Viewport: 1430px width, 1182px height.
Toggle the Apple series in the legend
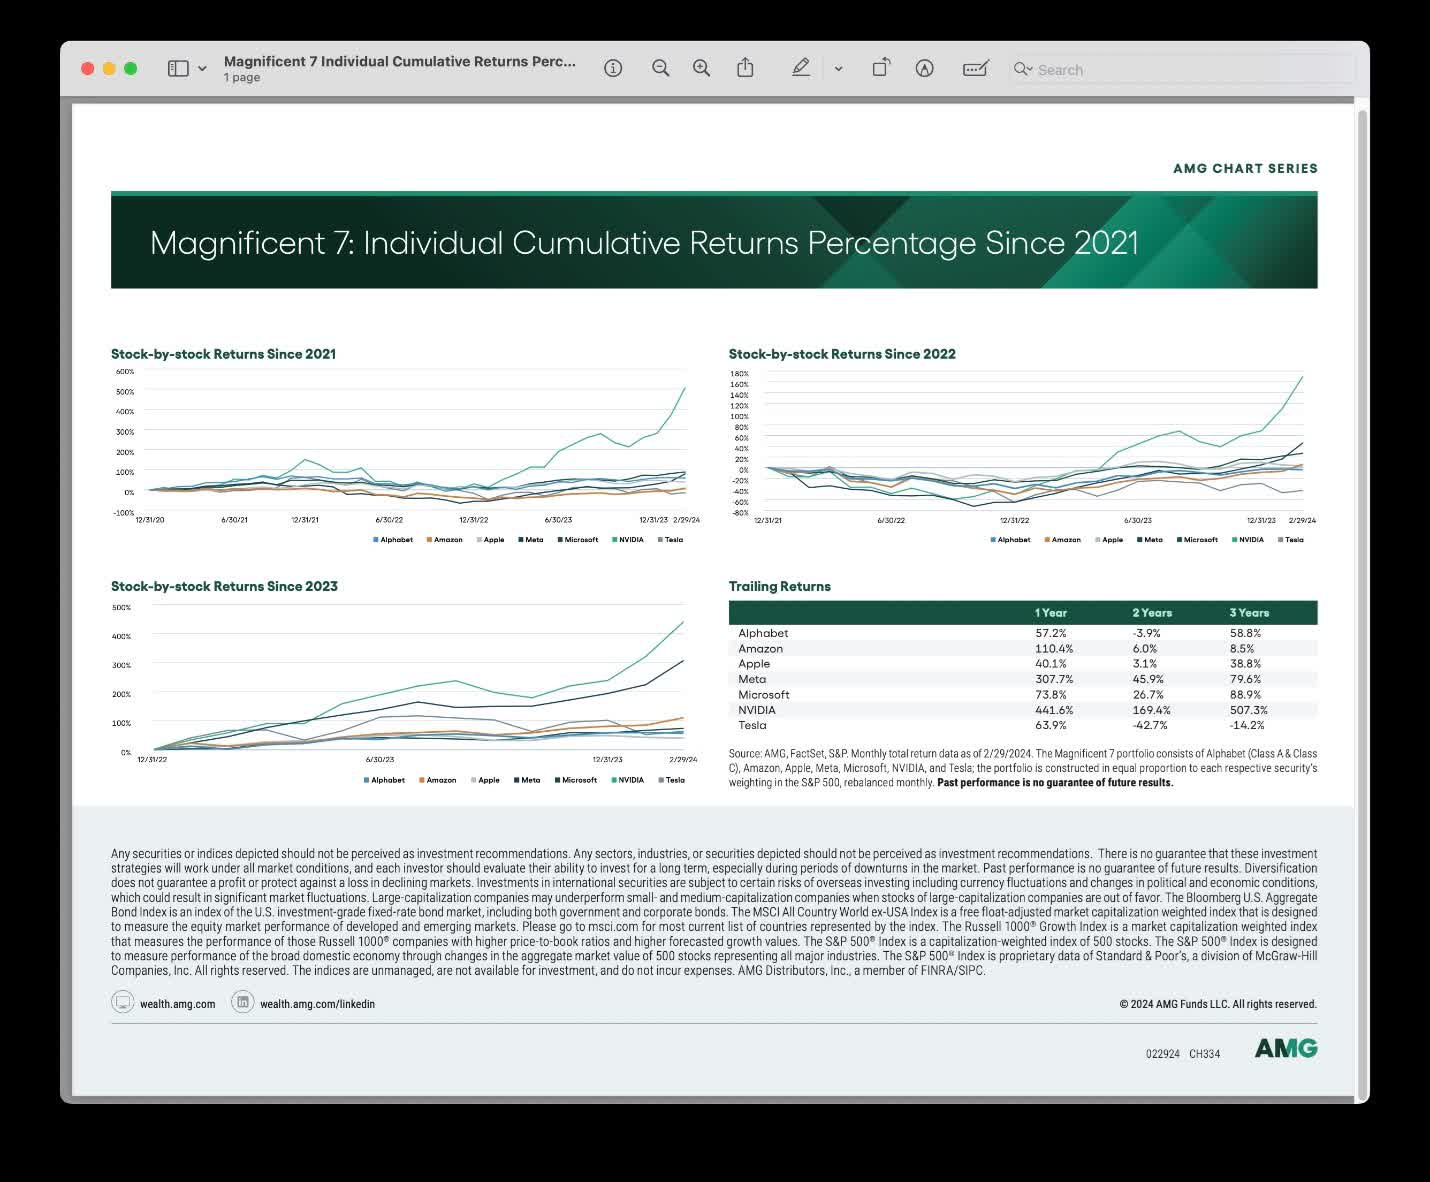point(492,539)
